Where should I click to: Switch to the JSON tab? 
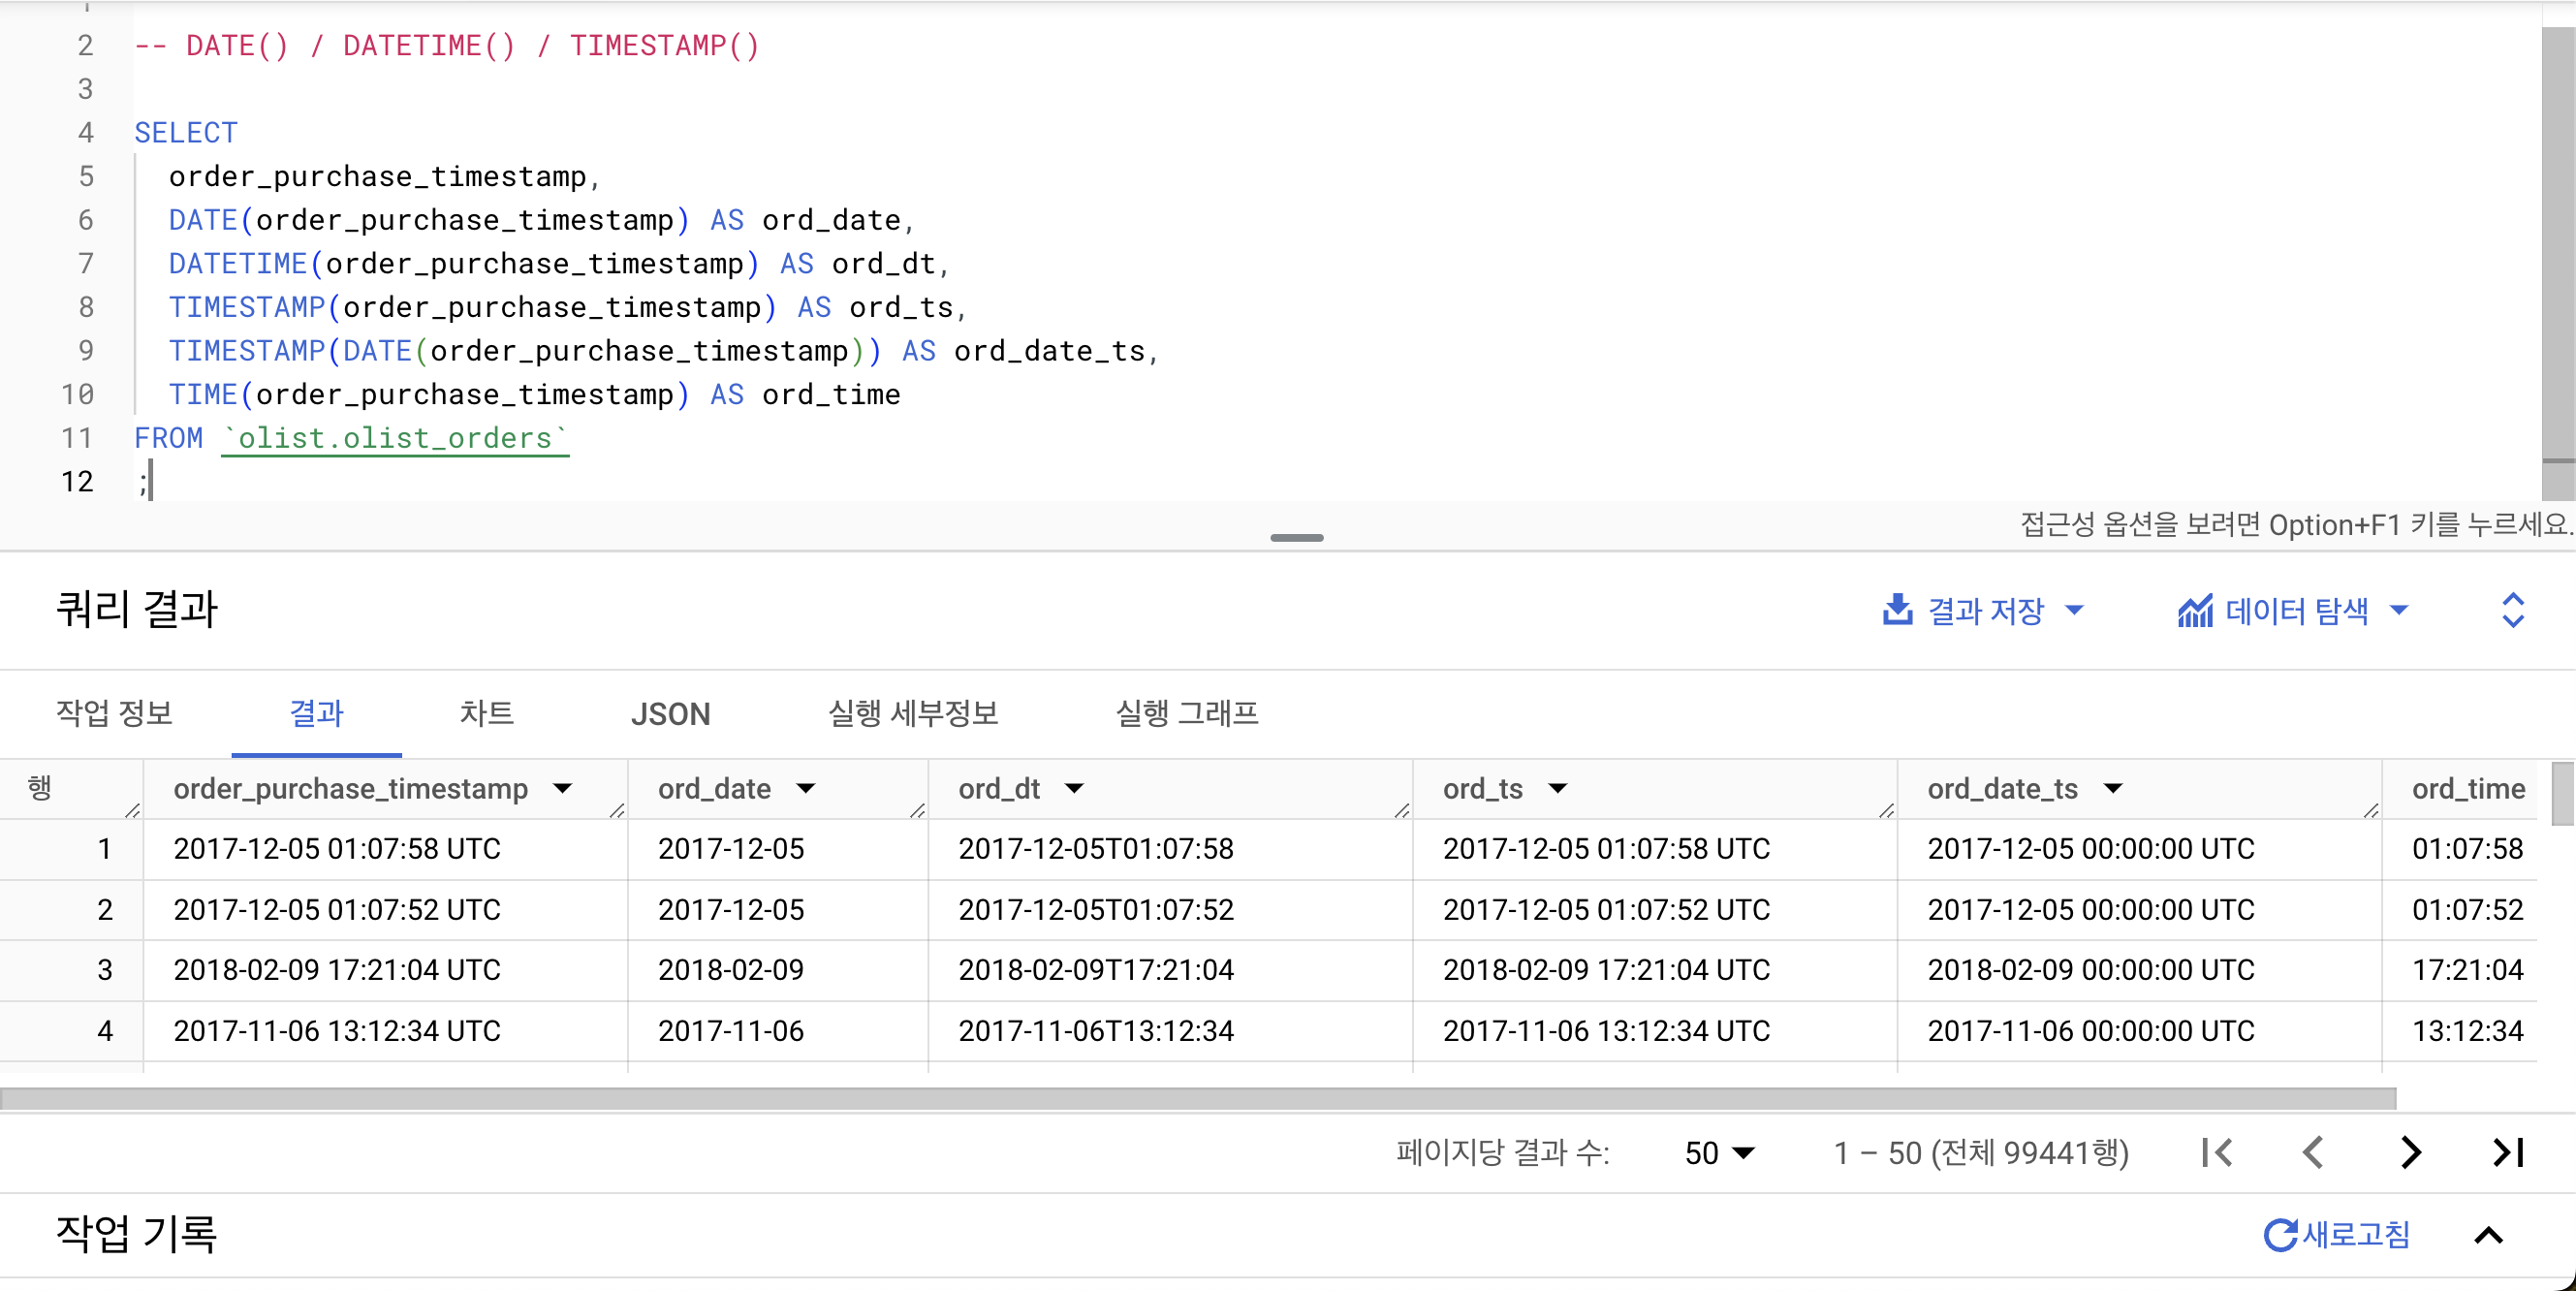pyautogui.click(x=670, y=714)
